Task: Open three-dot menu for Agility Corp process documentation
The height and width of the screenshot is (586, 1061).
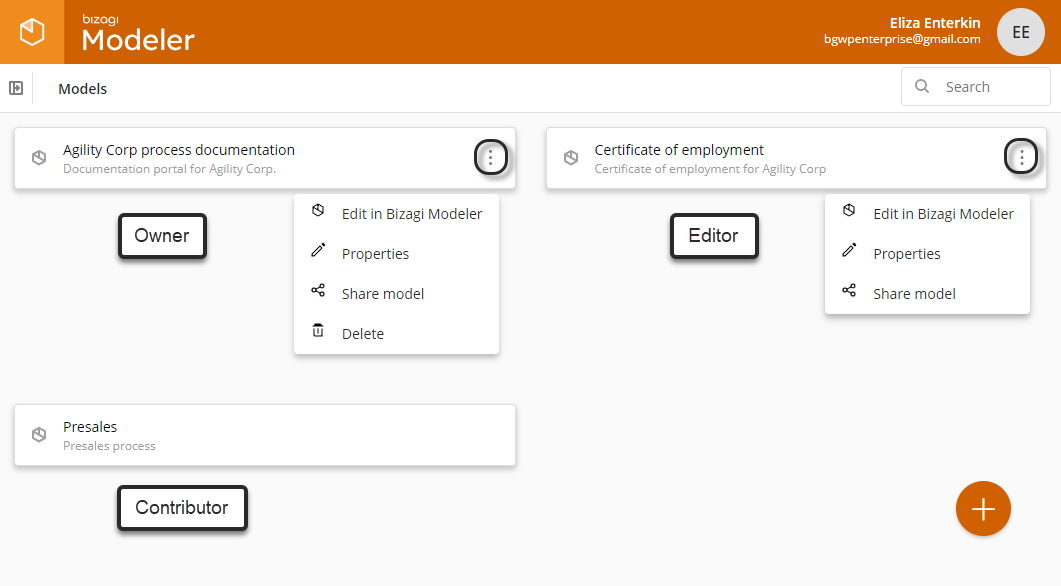Action: [x=491, y=157]
